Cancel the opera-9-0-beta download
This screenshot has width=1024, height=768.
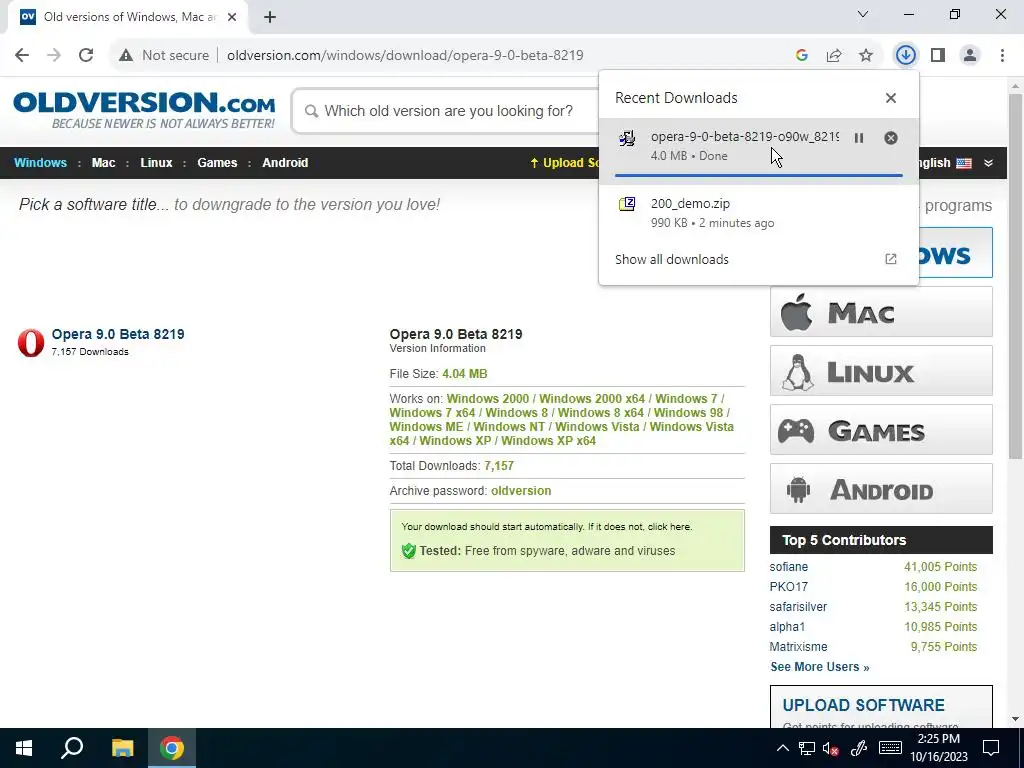click(891, 138)
